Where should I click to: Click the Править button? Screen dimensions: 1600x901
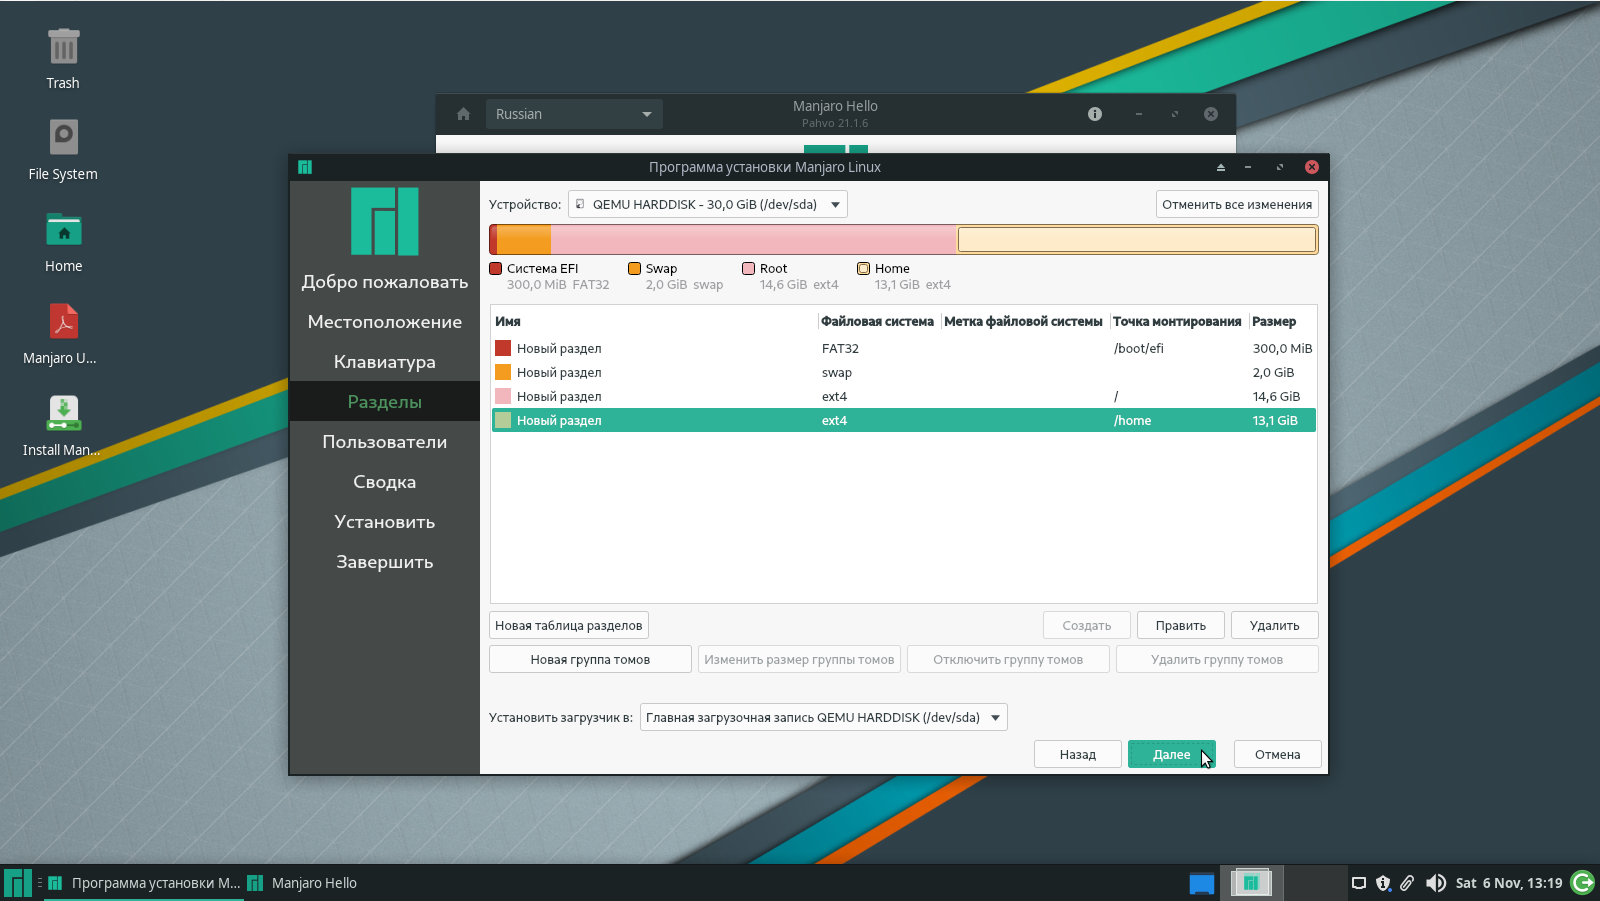pos(1181,625)
